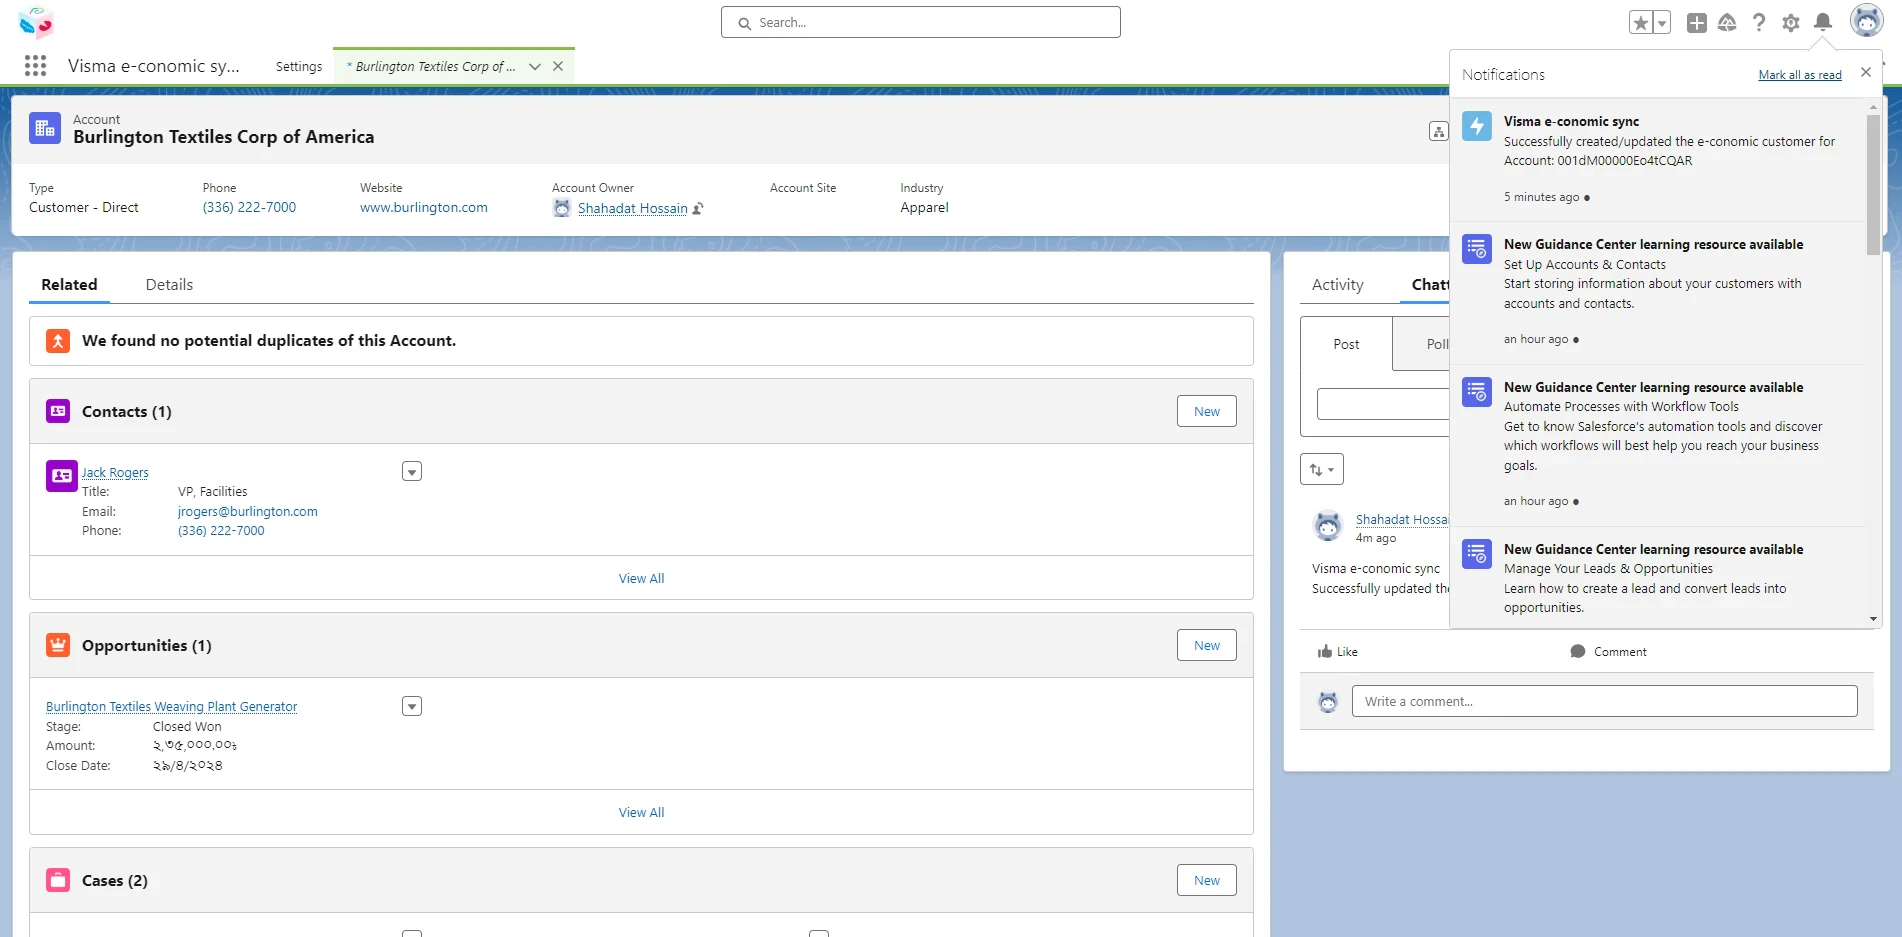This screenshot has width=1902, height=937.
Task: Switch to the Activity tab
Action: coord(1337,284)
